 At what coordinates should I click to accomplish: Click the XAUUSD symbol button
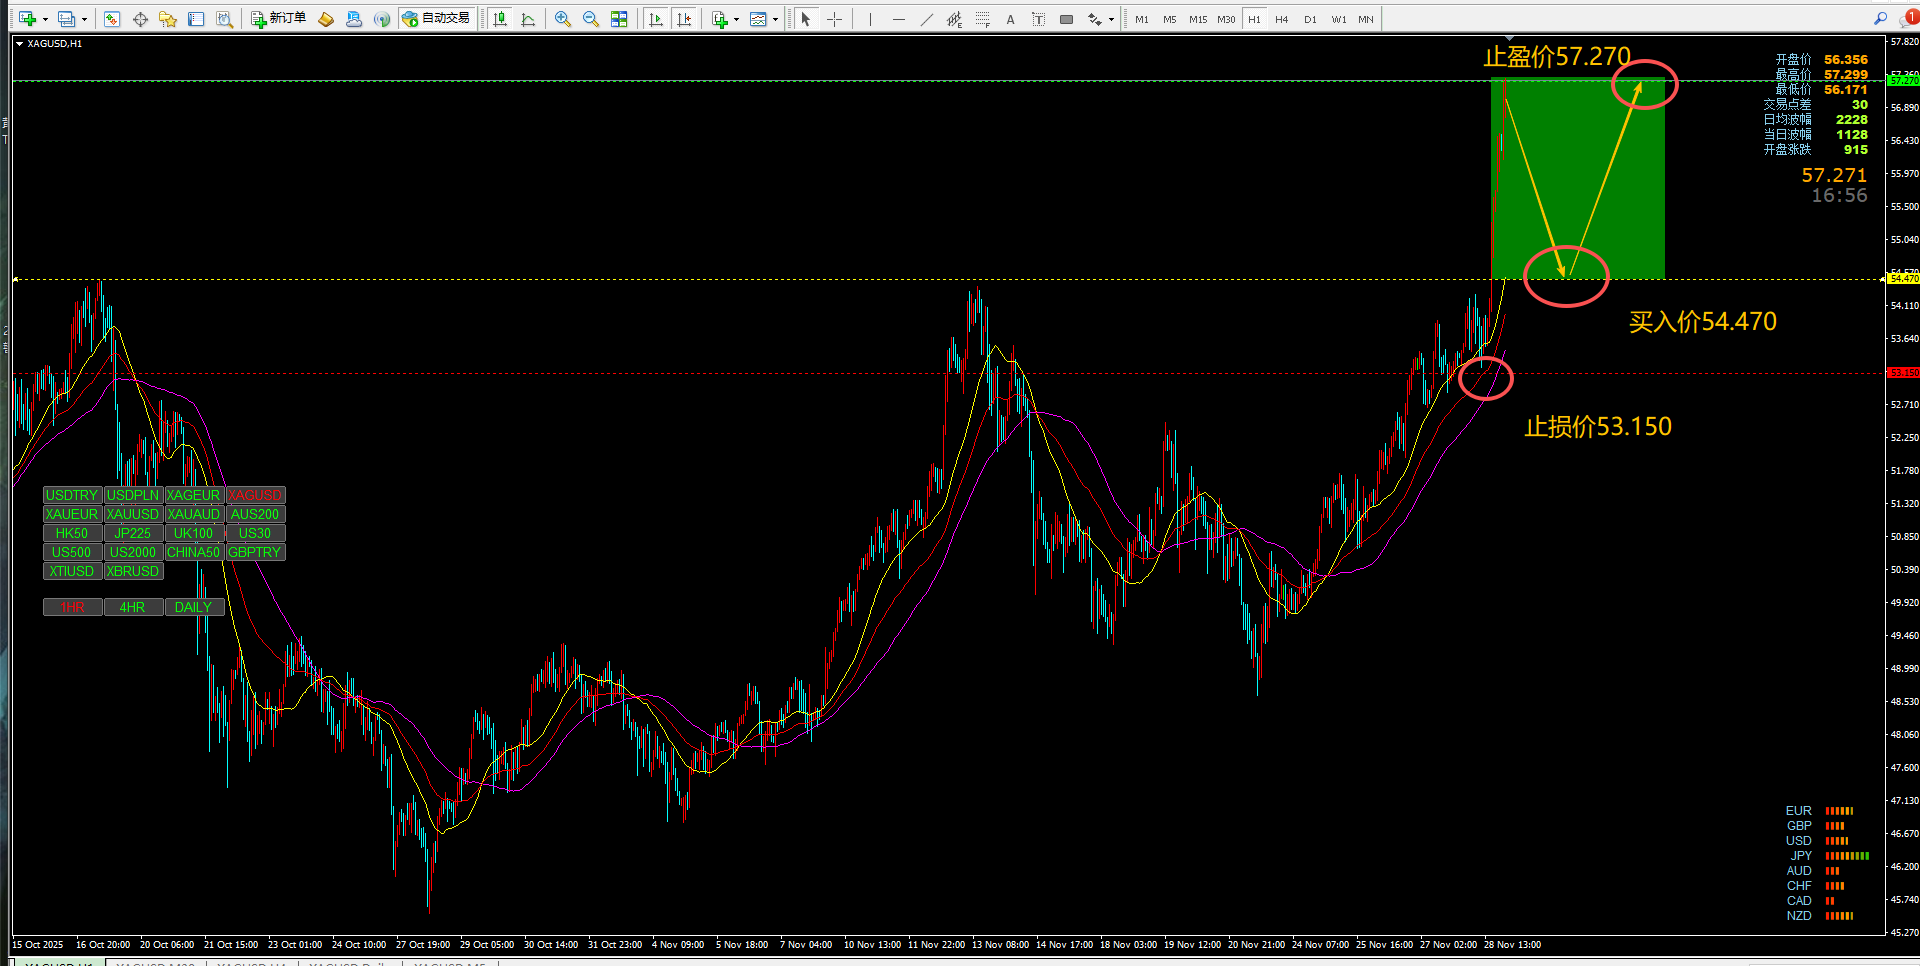click(x=133, y=514)
